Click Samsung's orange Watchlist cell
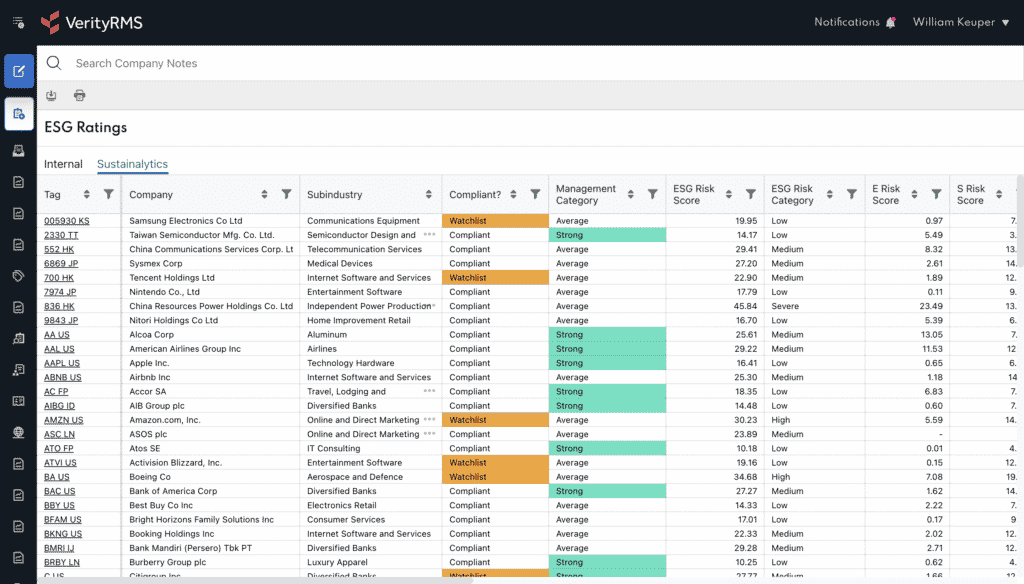The height and width of the screenshot is (584, 1024). (x=495, y=221)
